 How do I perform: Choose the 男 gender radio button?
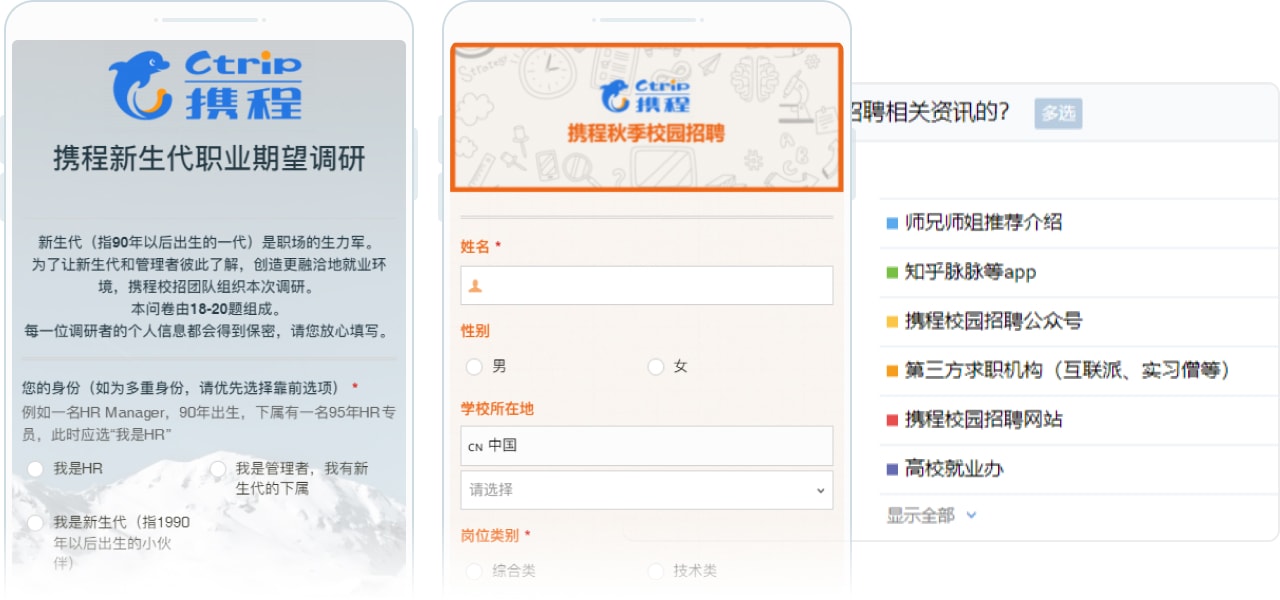point(474,367)
